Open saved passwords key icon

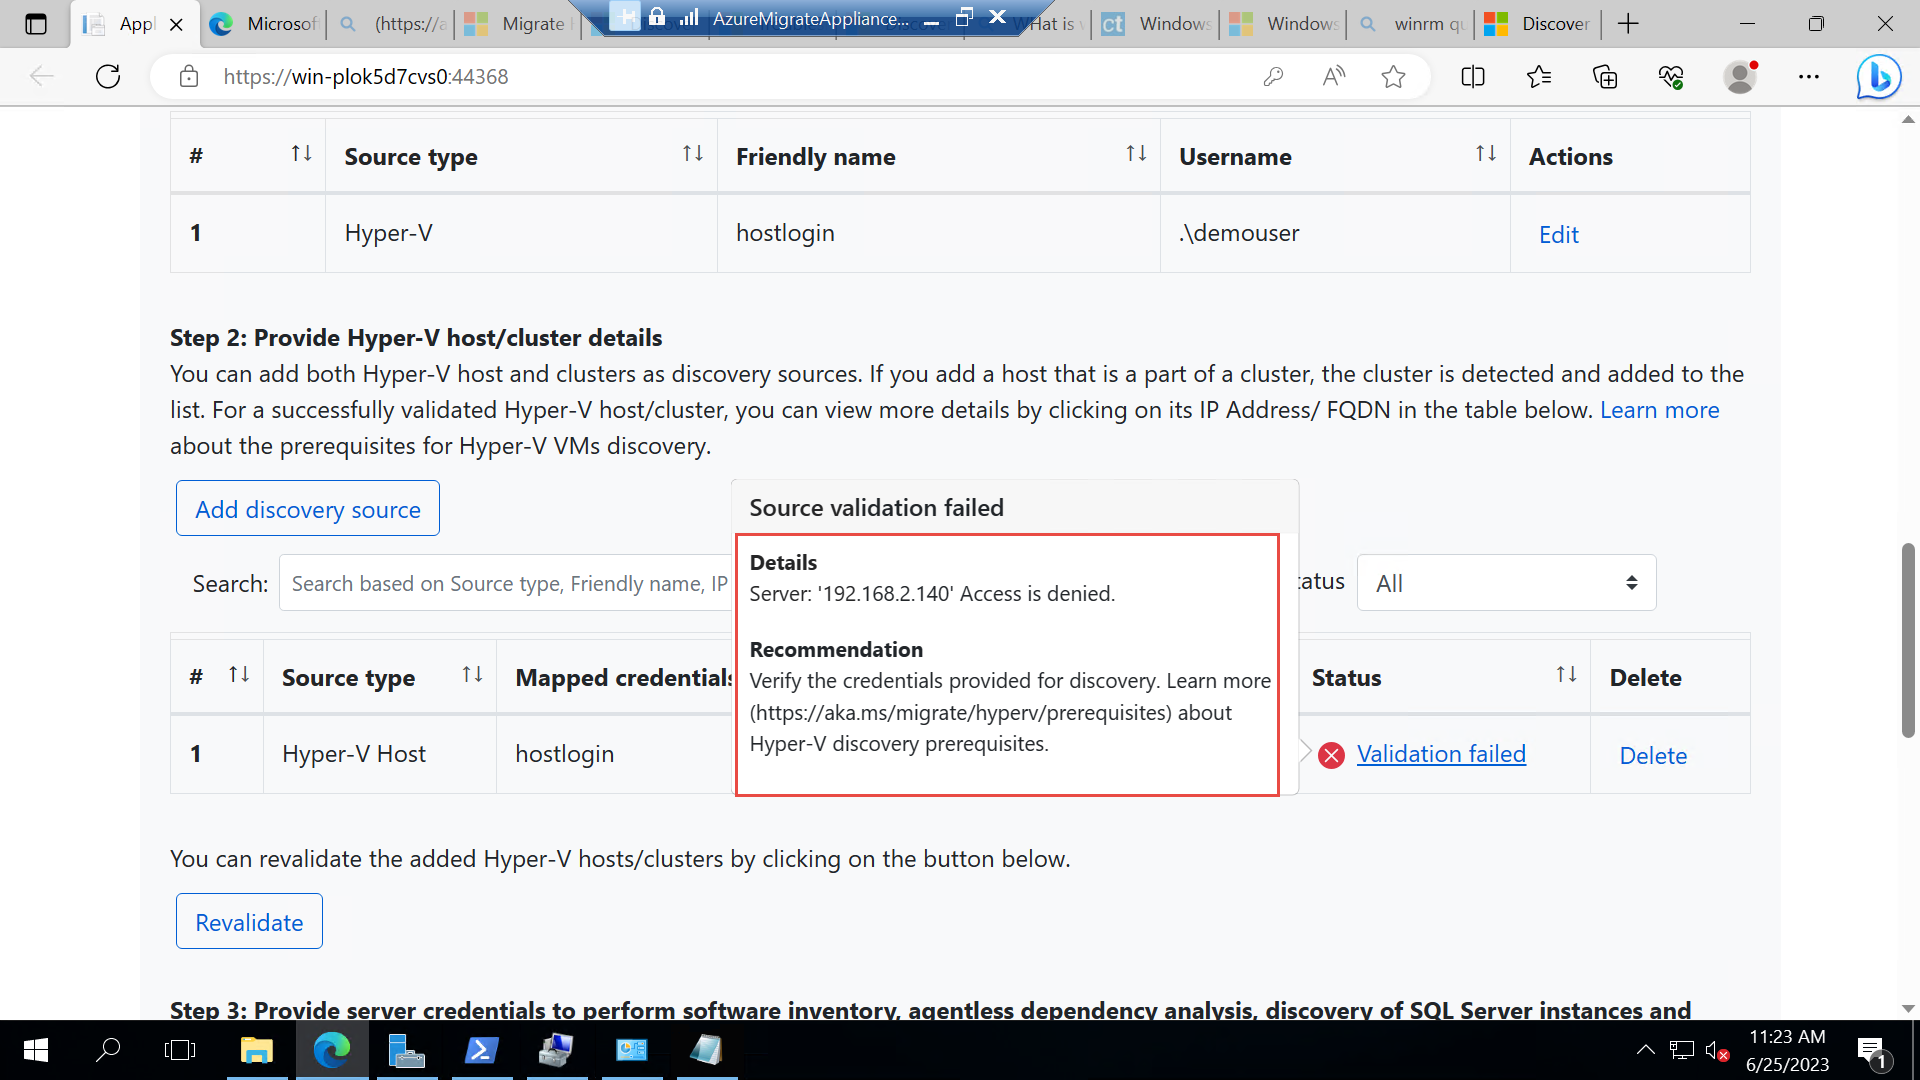1273,76
